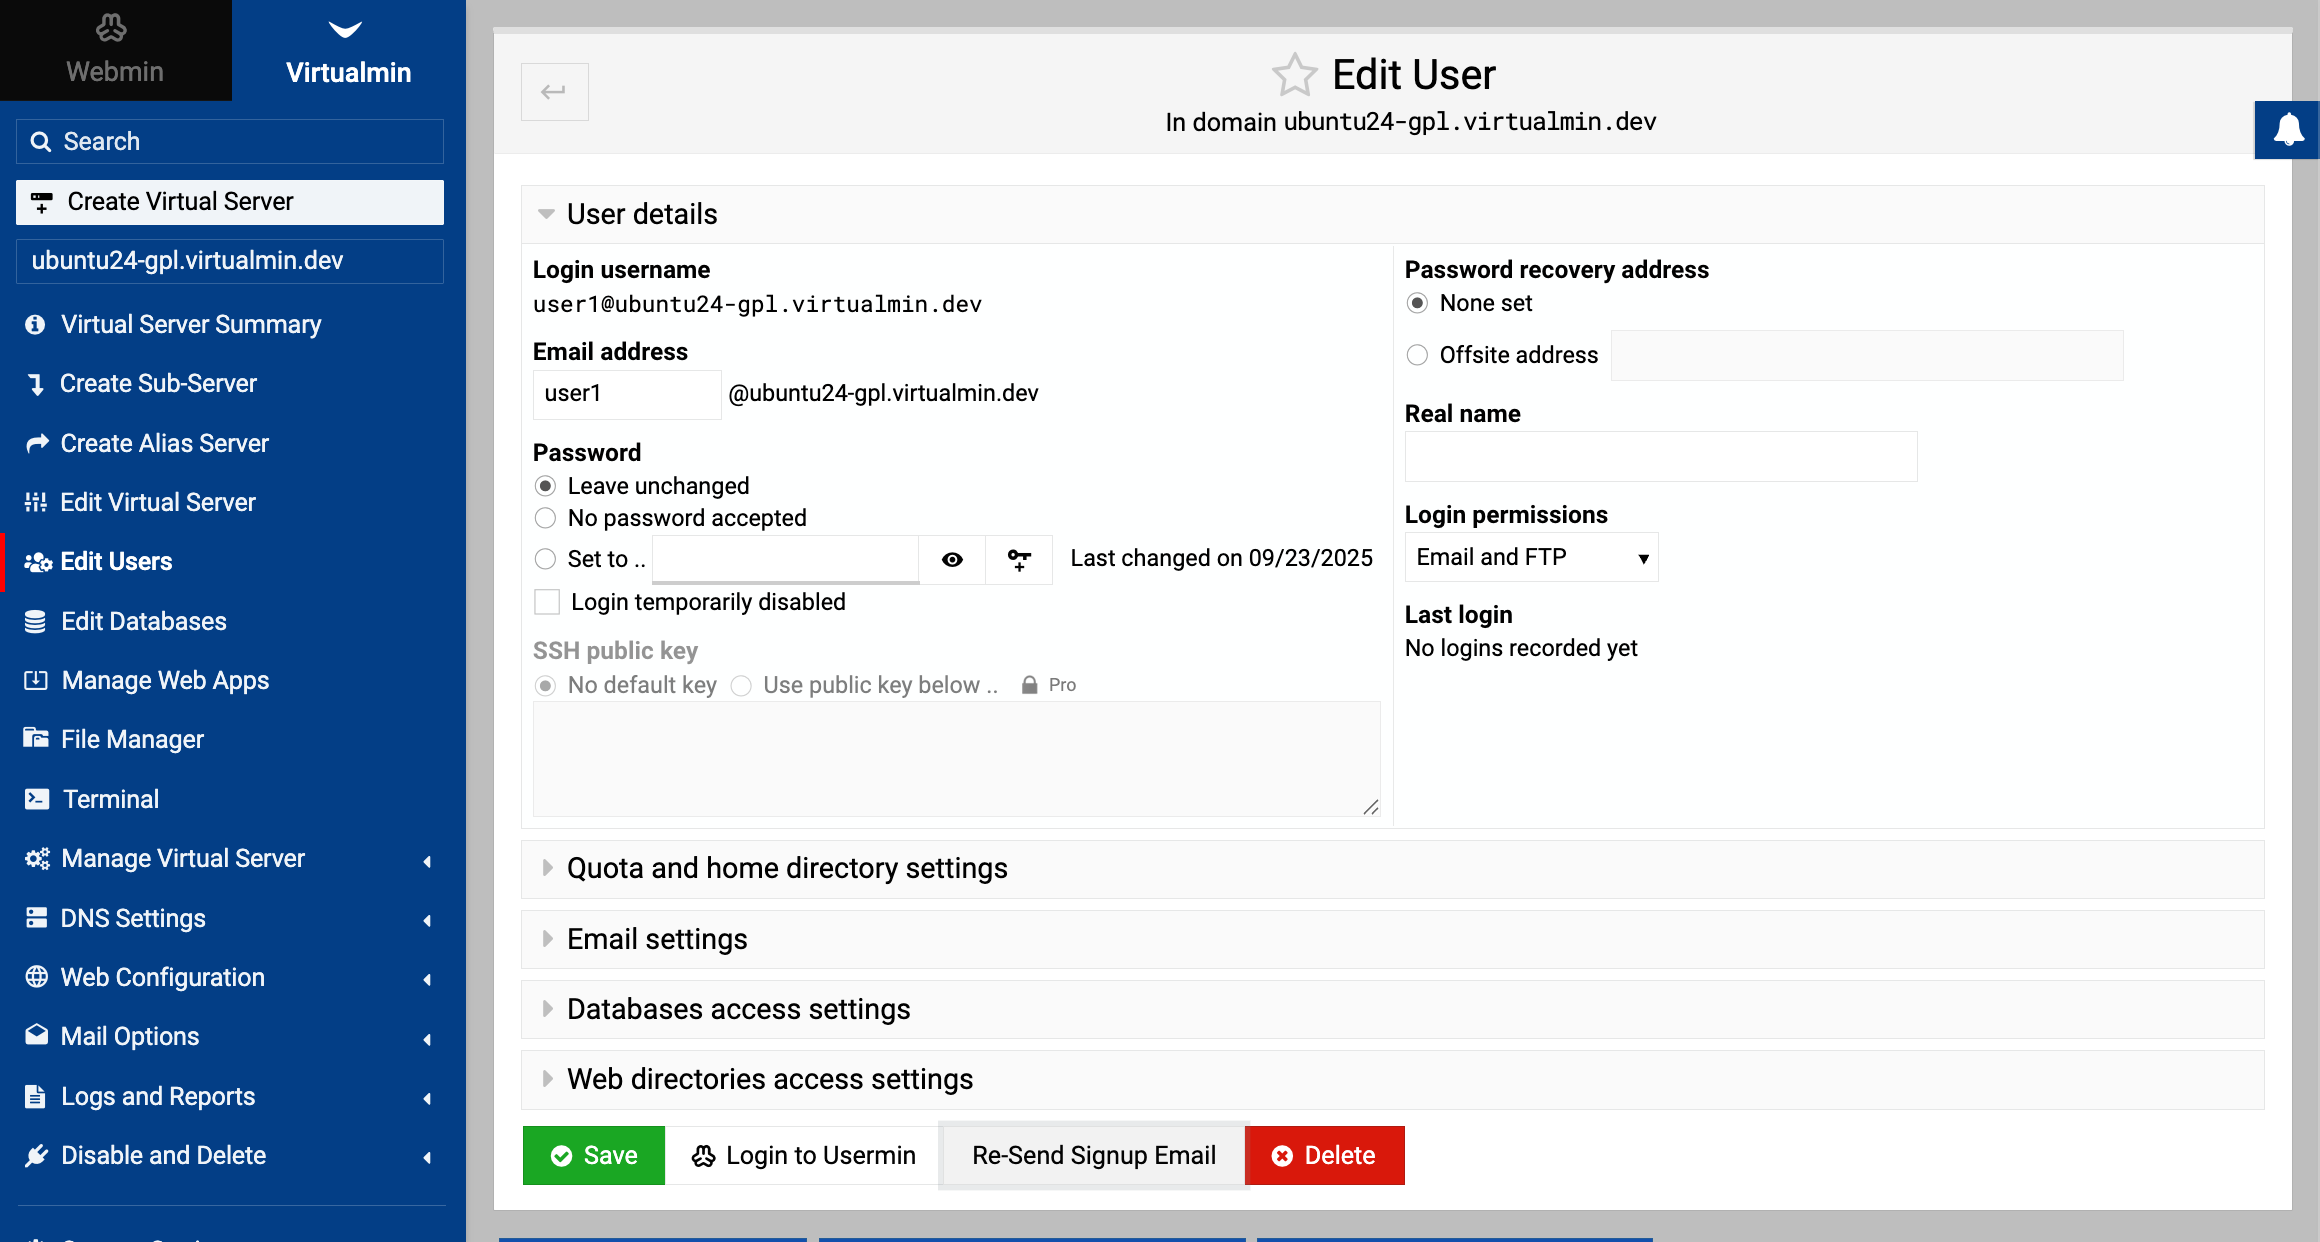Open the notifications bell

pos(2288,130)
